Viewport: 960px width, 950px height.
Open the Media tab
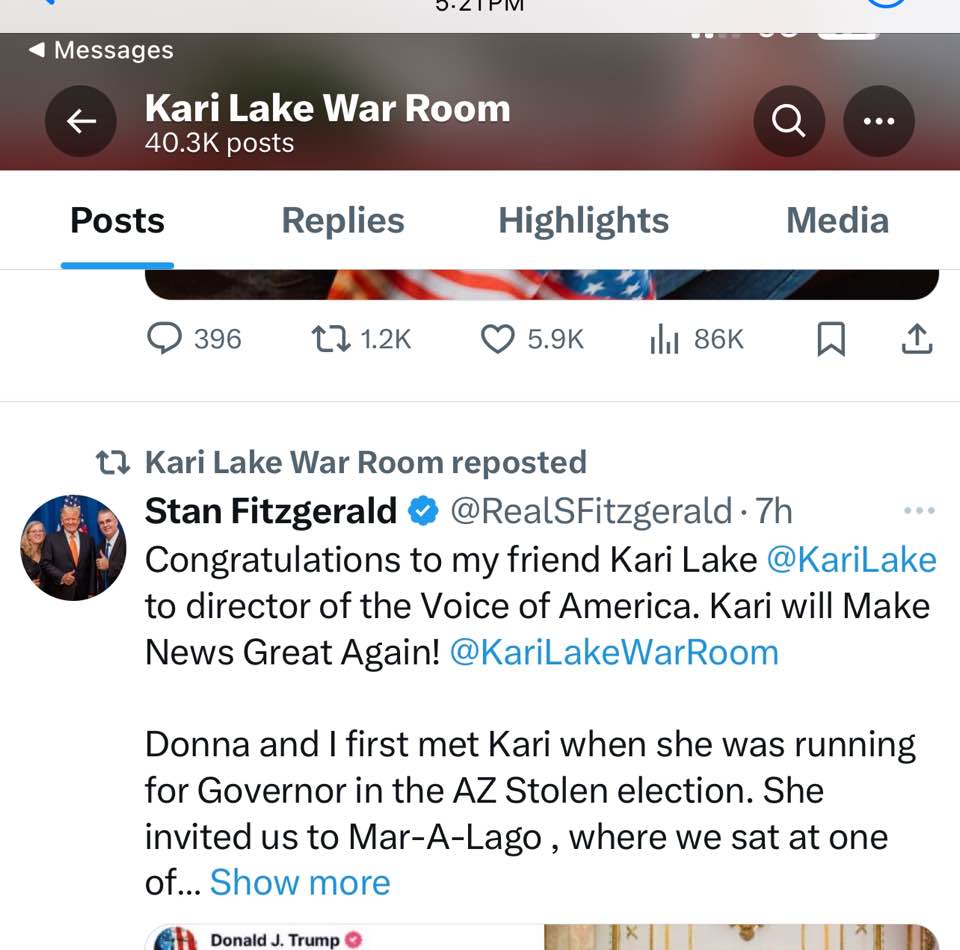[x=837, y=220]
